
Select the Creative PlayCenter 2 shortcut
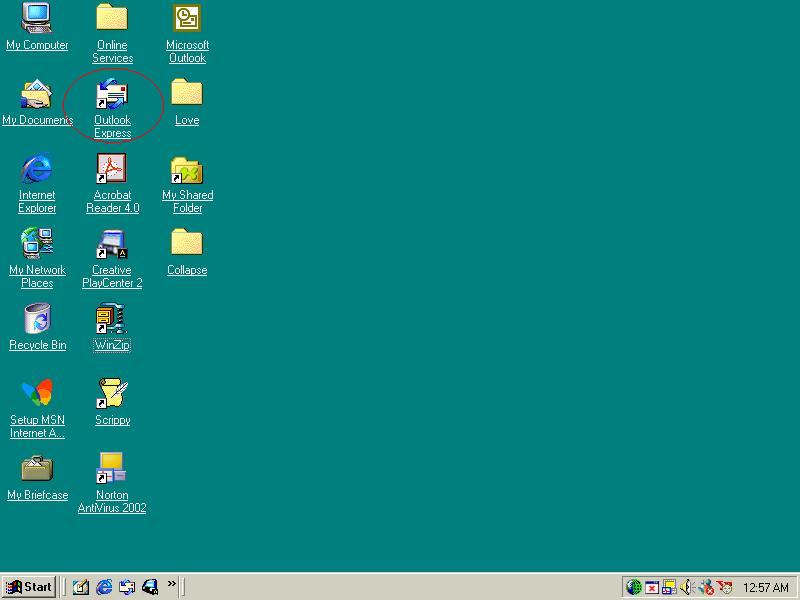click(112, 245)
